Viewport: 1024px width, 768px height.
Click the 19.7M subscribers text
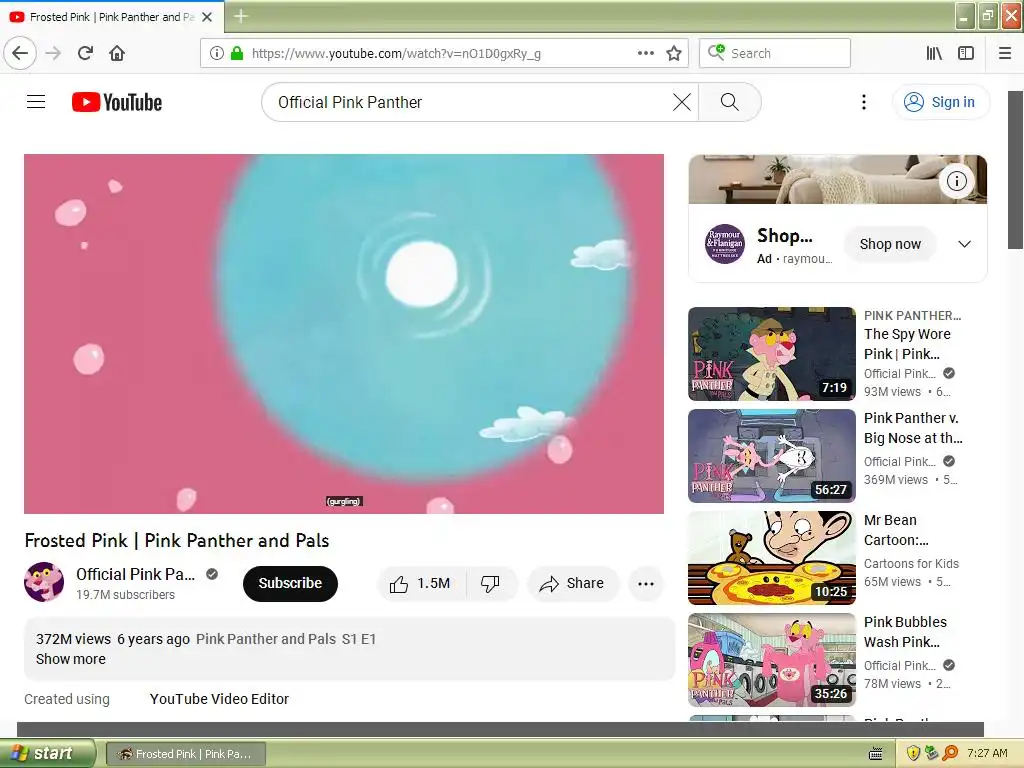click(125, 594)
